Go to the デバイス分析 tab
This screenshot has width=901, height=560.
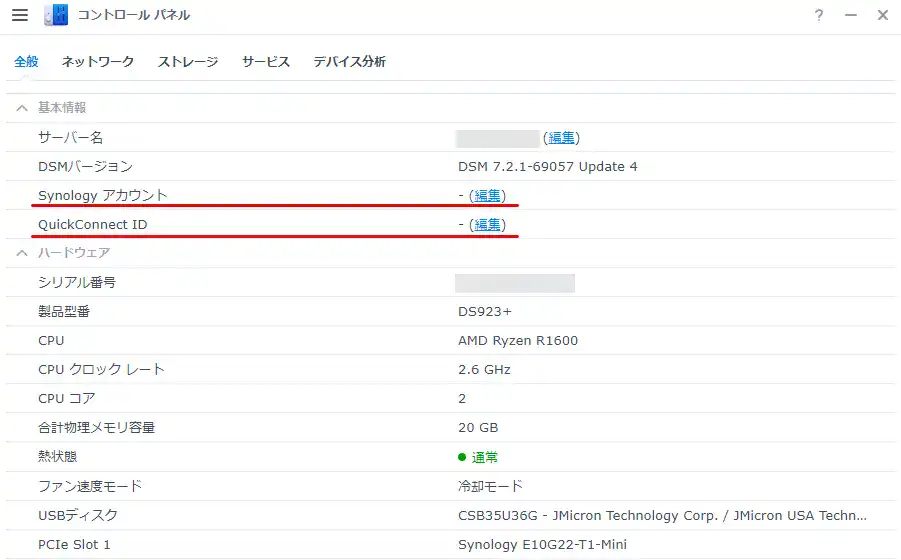[x=349, y=62]
